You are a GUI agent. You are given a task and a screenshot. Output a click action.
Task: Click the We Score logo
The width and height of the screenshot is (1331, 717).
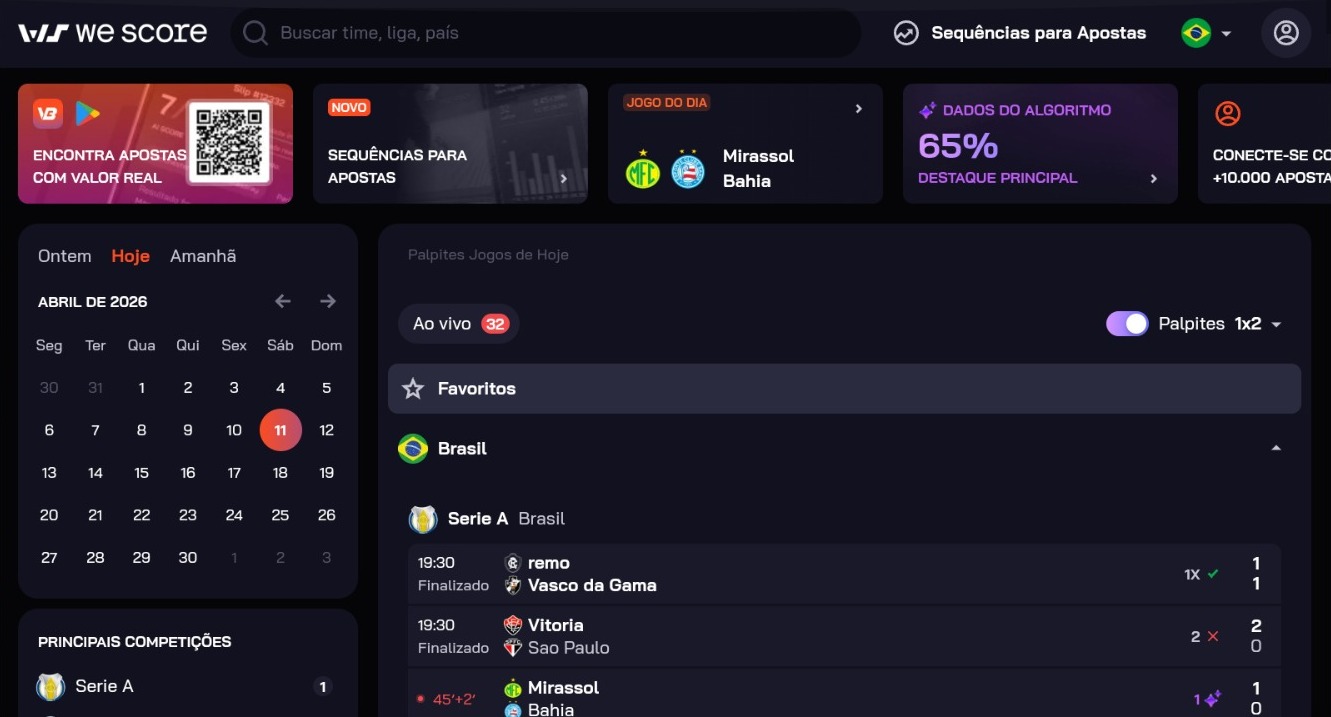[x=112, y=33]
